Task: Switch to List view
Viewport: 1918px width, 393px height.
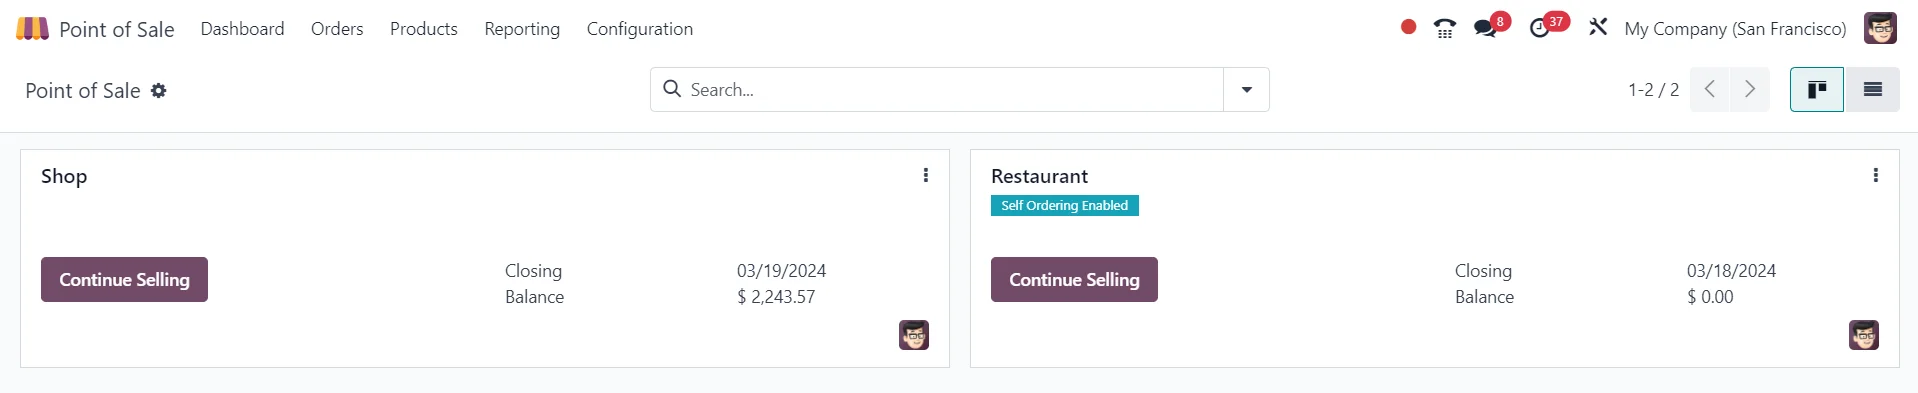Action: click(x=1872, y=90)
